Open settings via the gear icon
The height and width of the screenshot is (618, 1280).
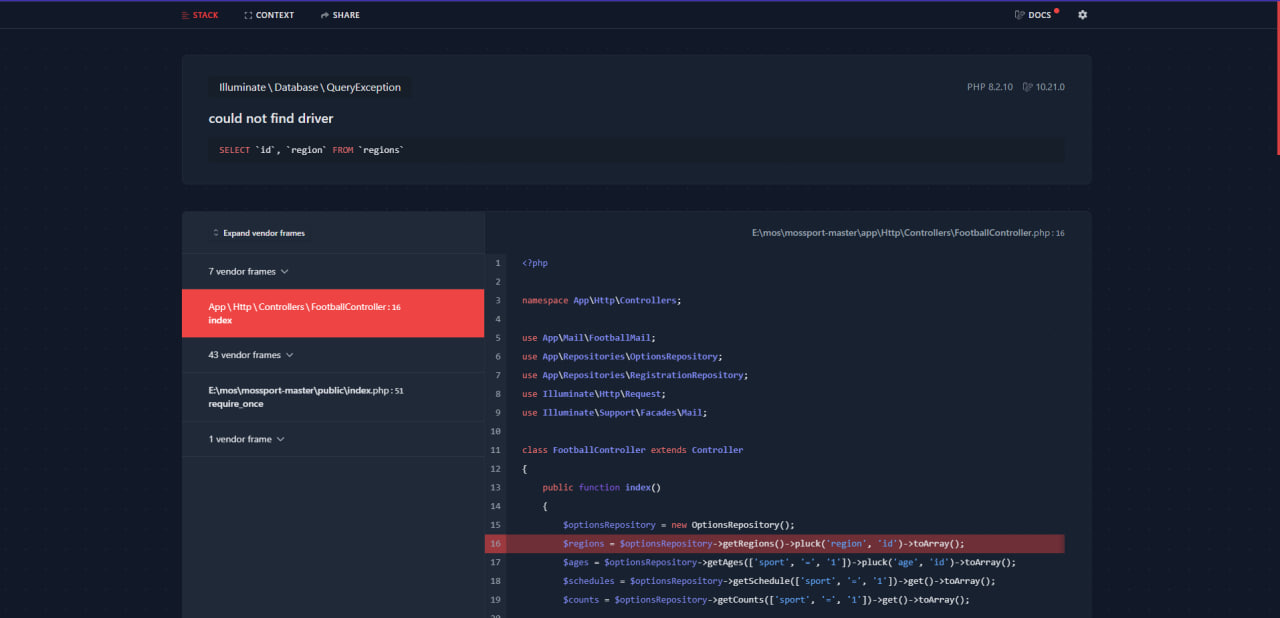1082,15
